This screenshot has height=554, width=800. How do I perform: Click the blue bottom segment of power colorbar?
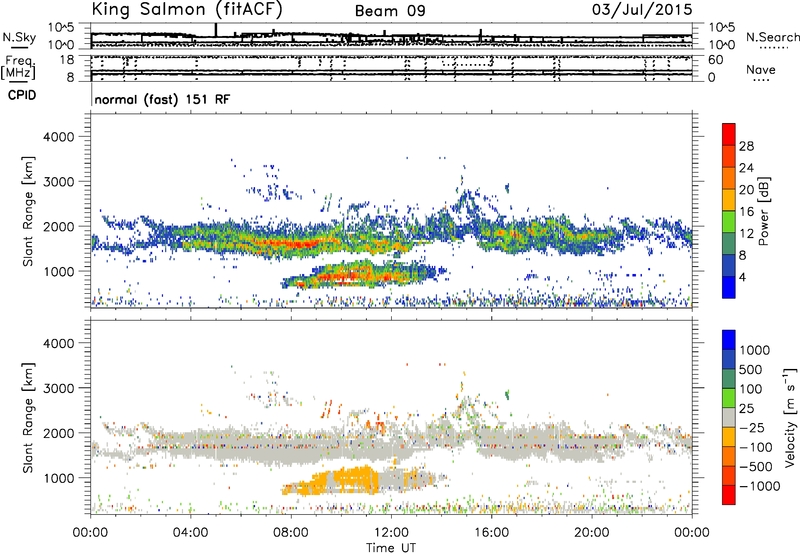[x=729, y=287]
